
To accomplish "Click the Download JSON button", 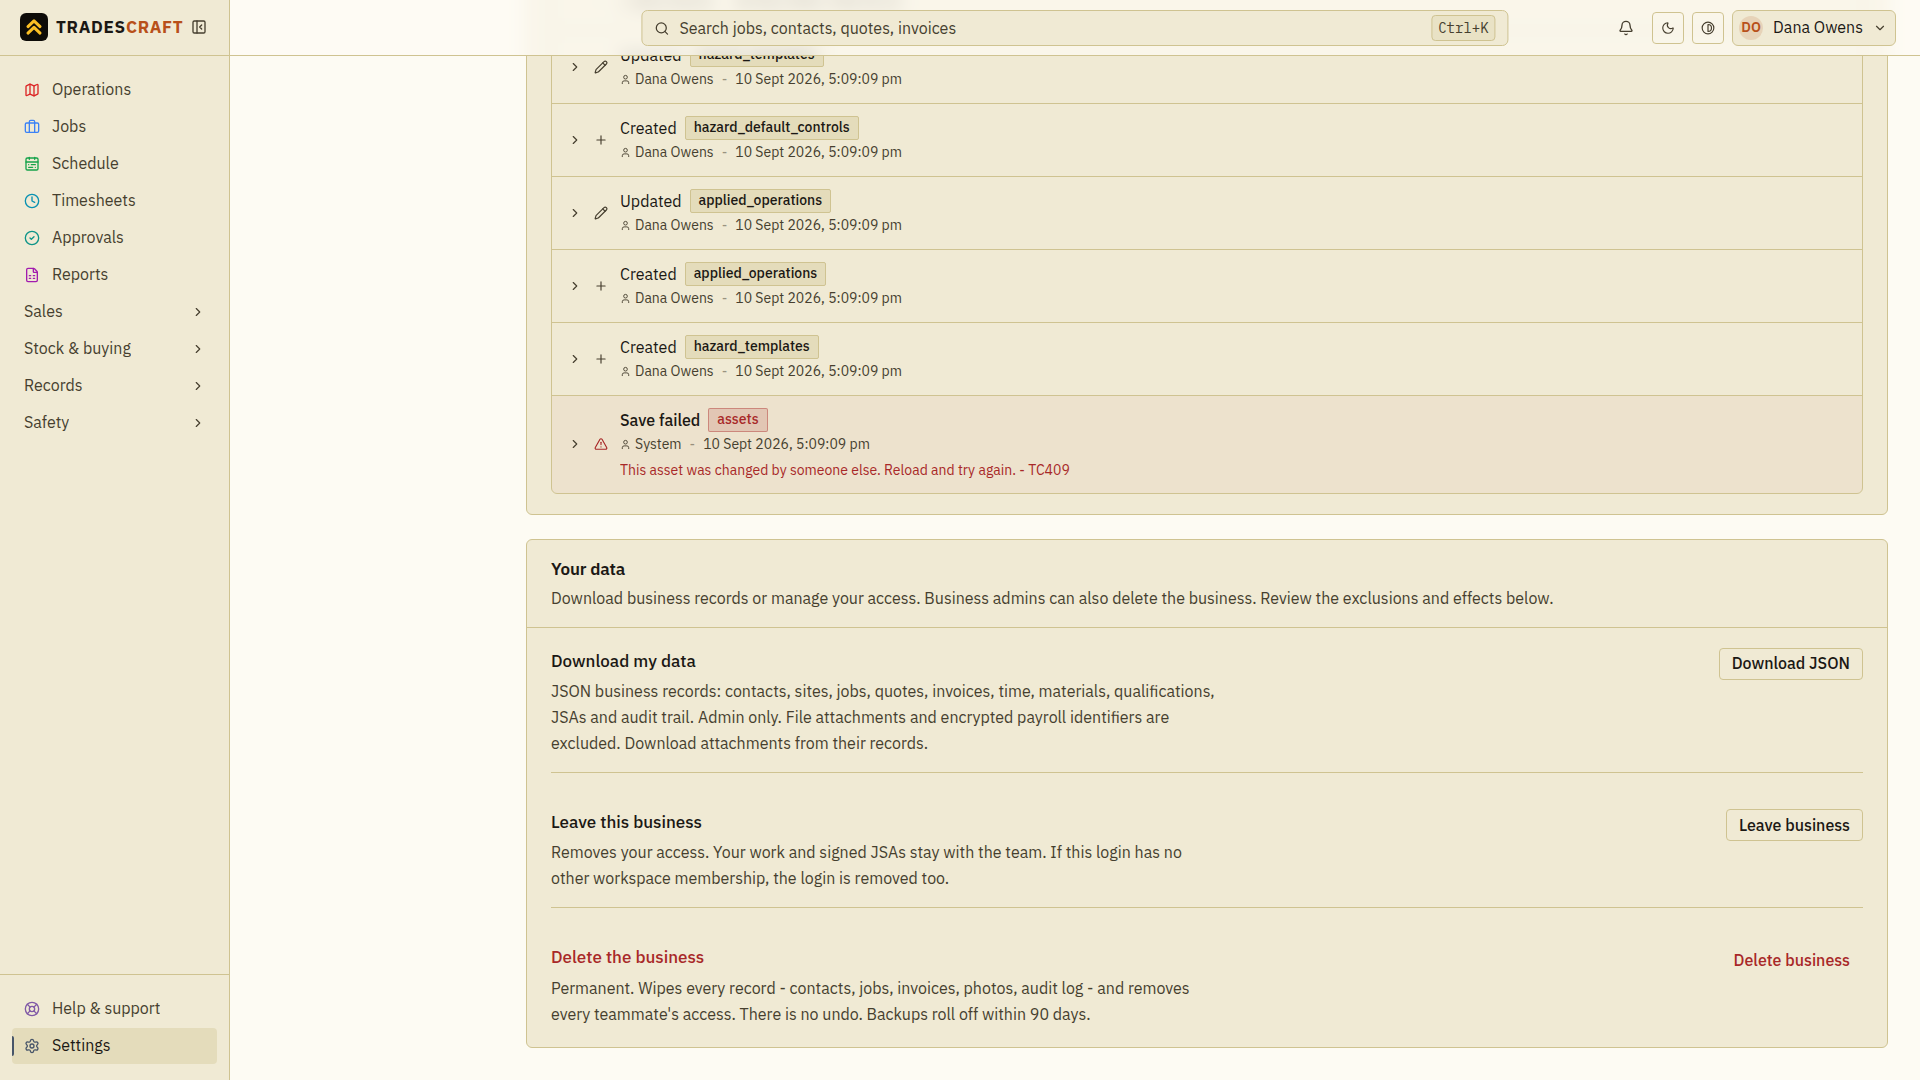I will pos(1790,663).
